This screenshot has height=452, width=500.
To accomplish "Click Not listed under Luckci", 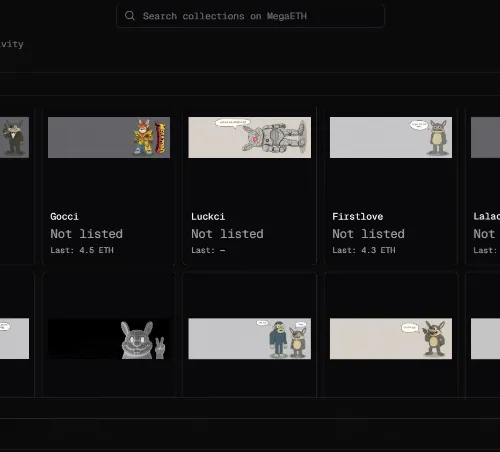I will click(227, 234).
